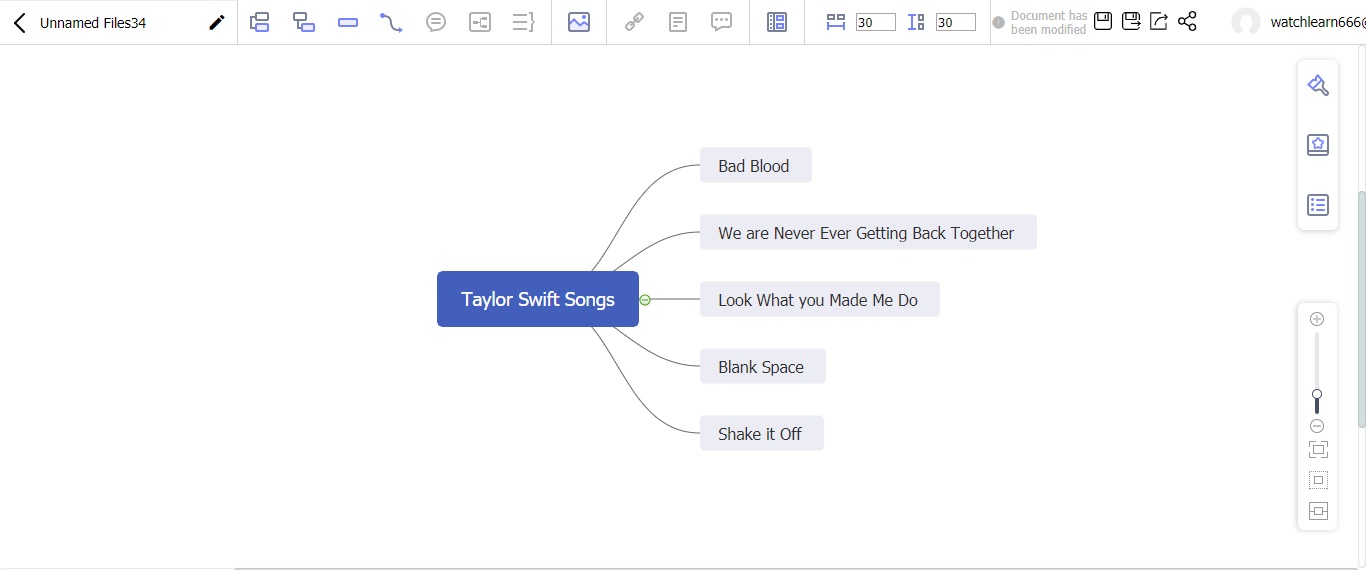Insert a relationship line connector
Viewport: 1366px width, 570px height.
coord(391,22)
